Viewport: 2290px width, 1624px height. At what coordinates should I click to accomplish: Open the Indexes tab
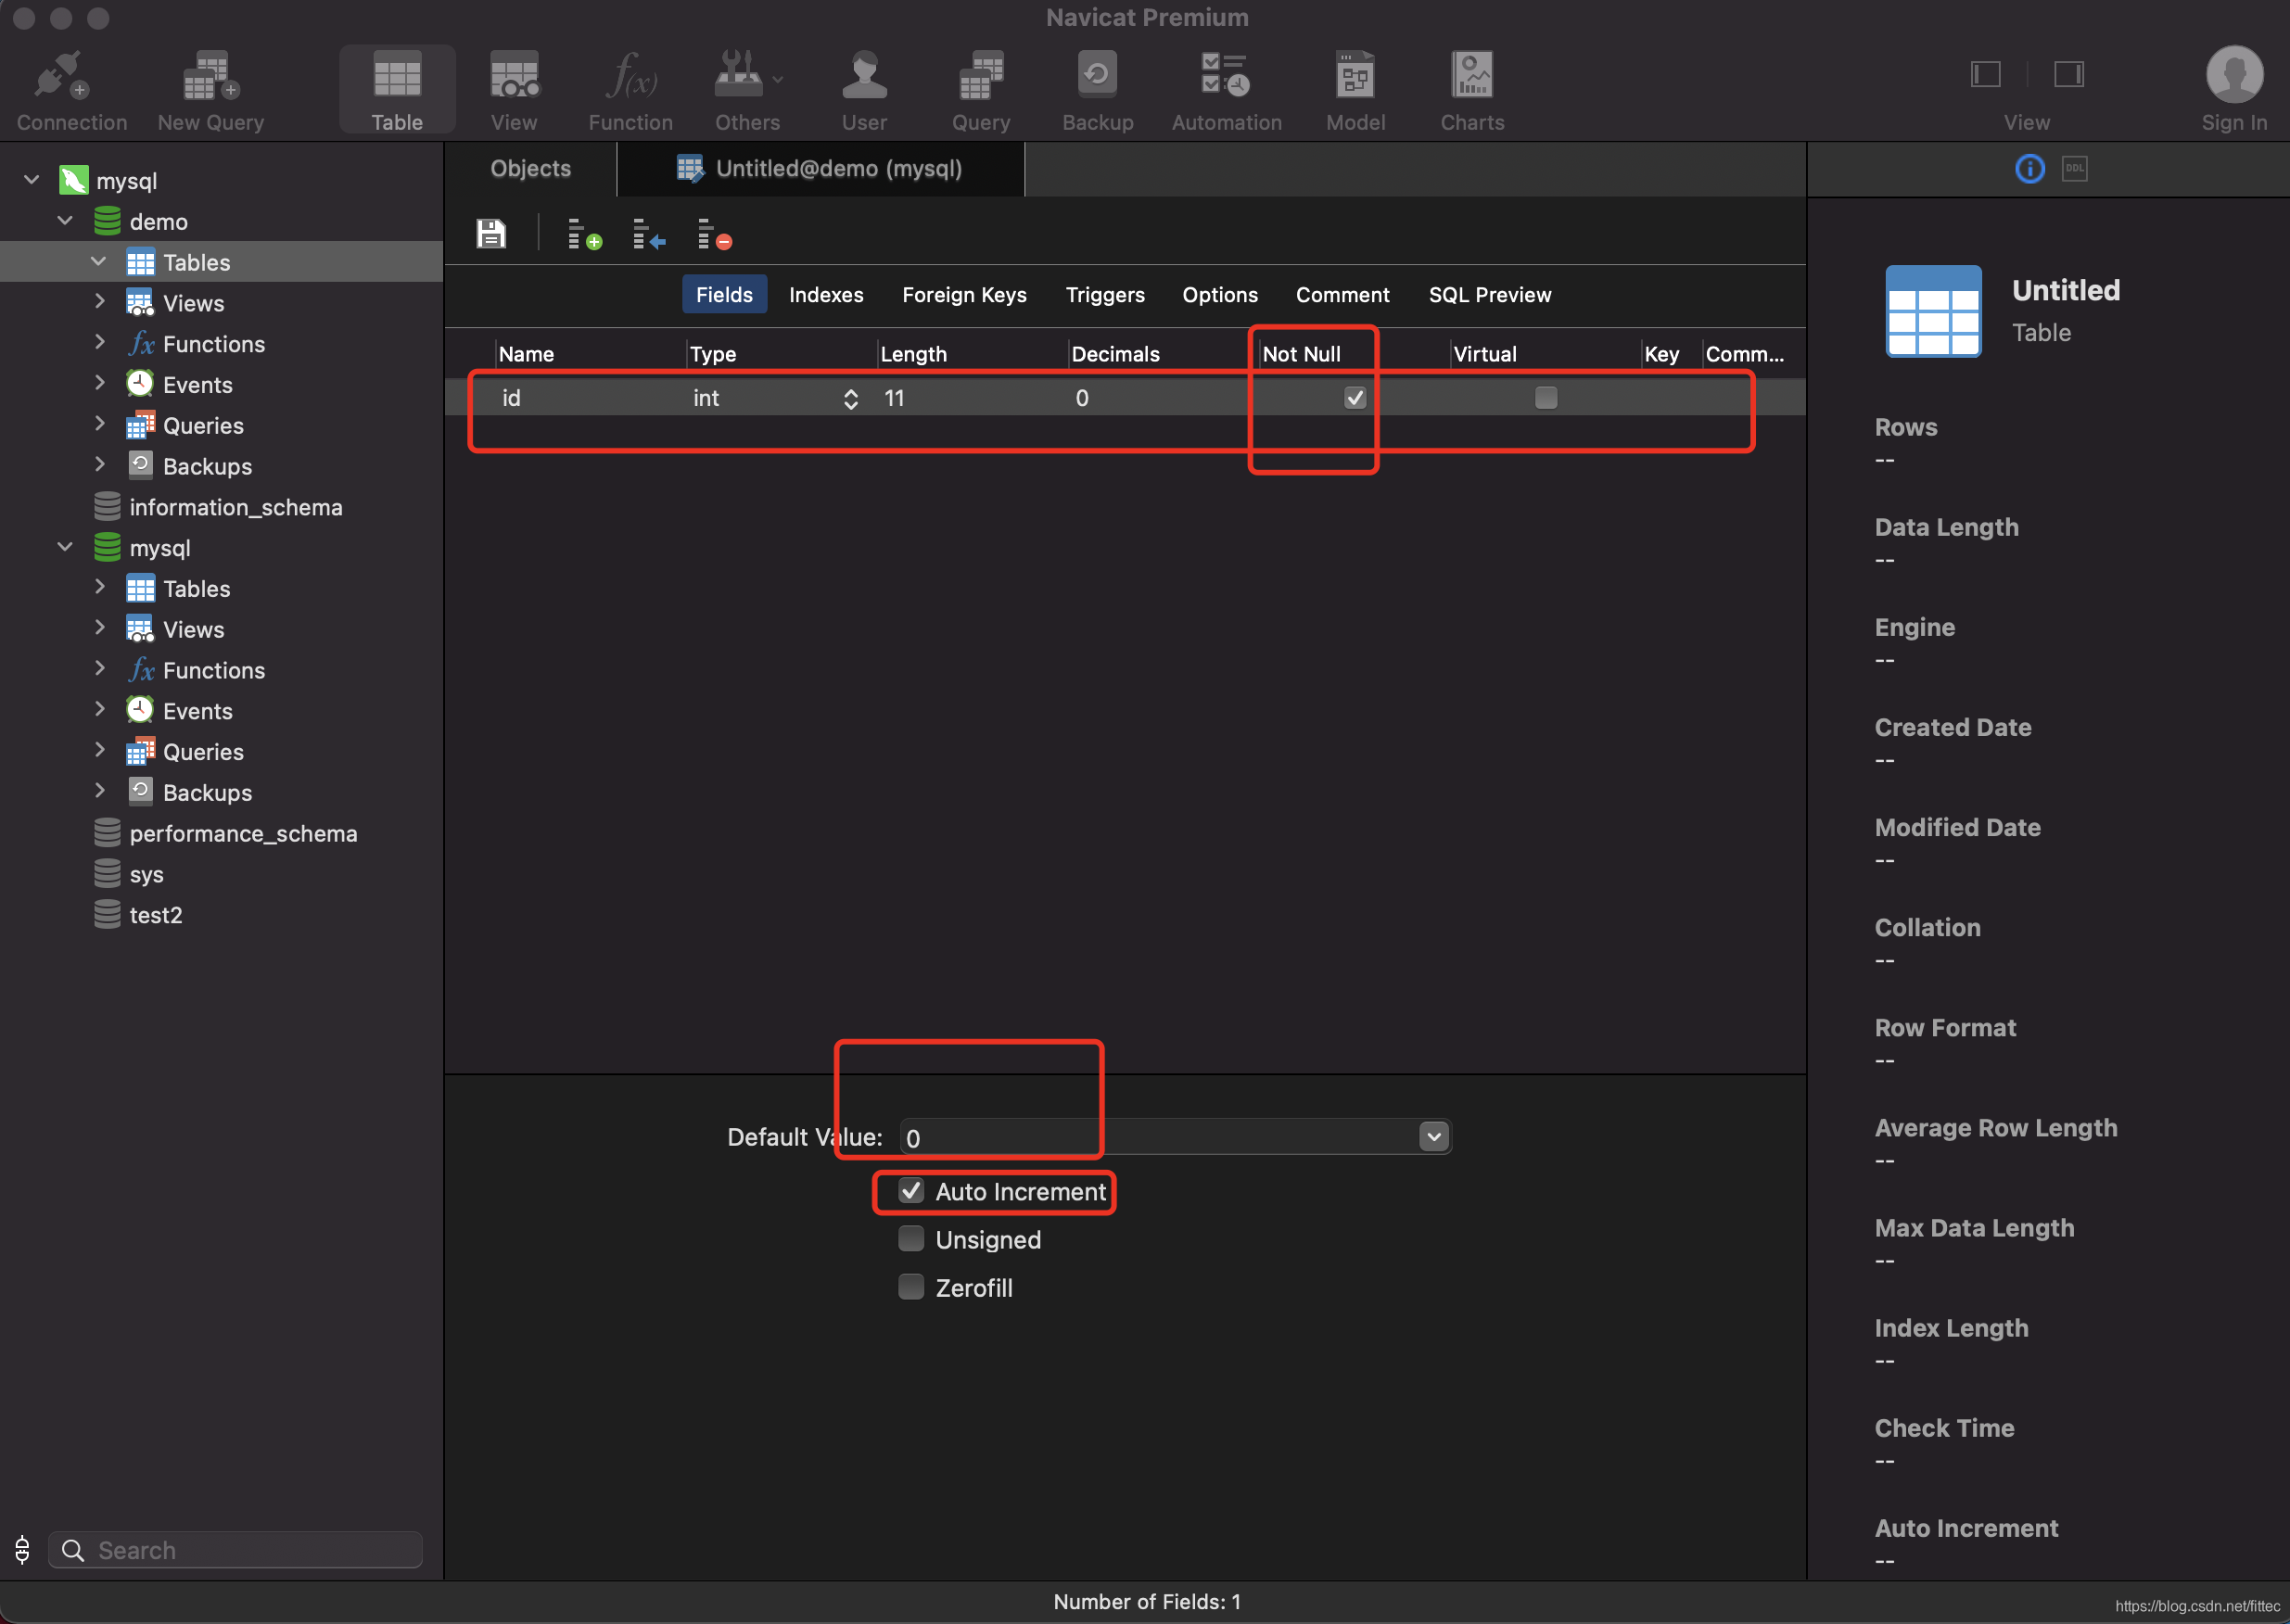click(x=825, y=295)
